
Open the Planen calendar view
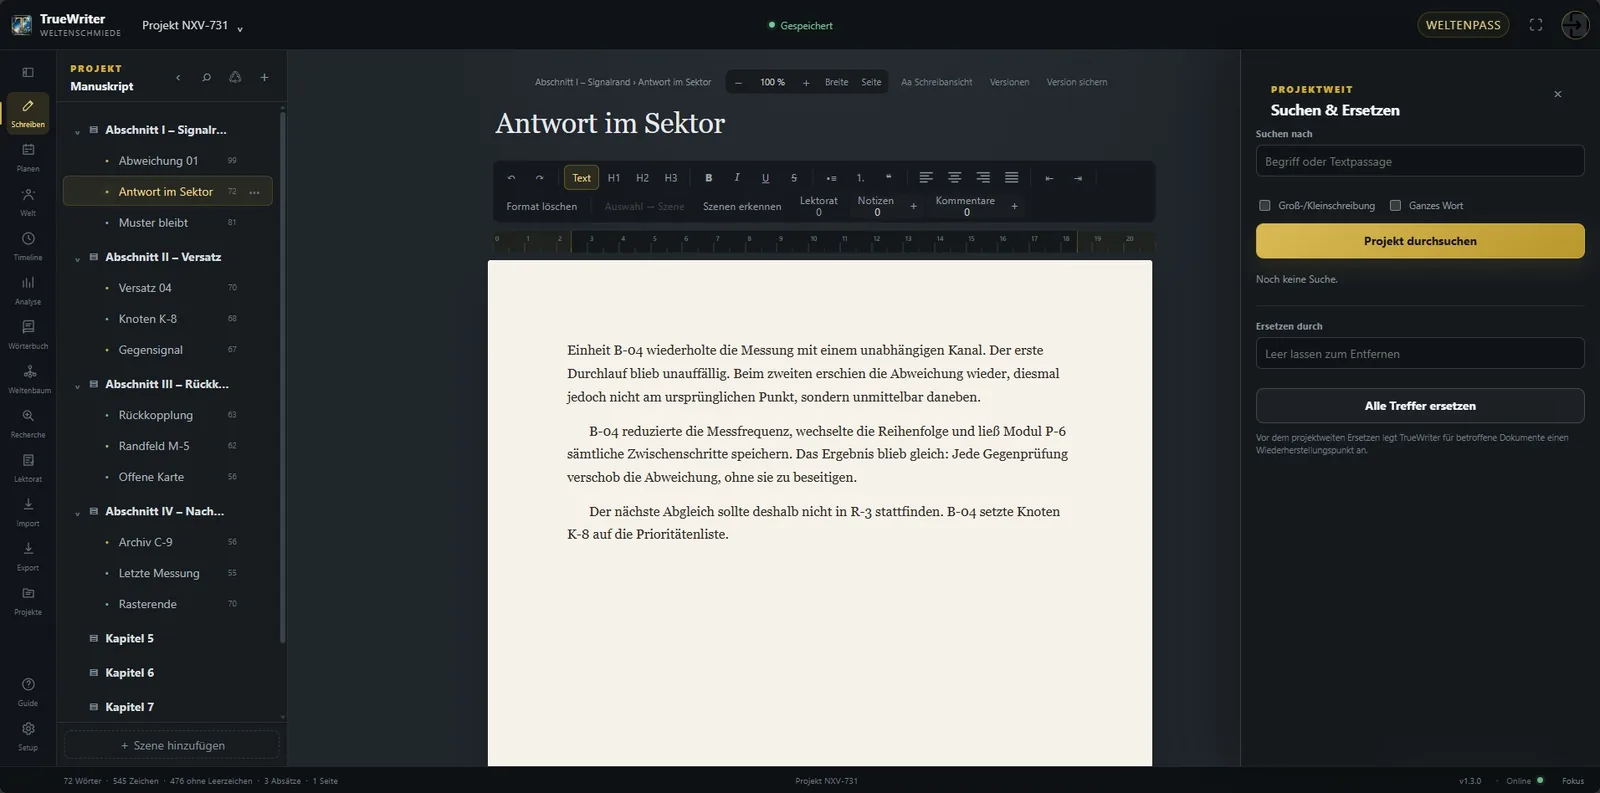pos(28,157)
